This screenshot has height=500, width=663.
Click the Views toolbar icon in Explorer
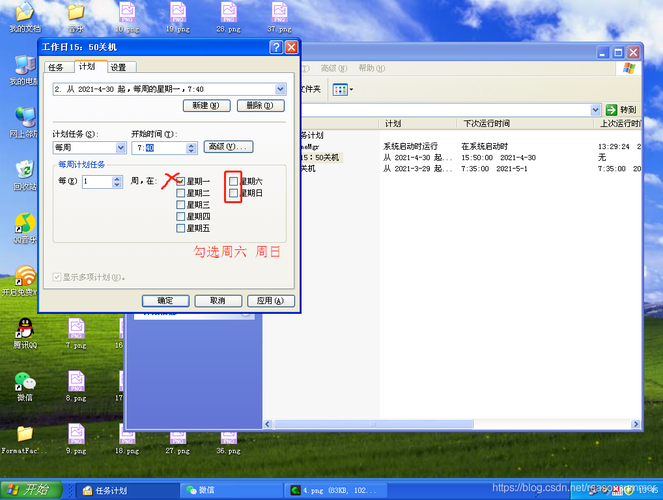[x=339, y=90]
